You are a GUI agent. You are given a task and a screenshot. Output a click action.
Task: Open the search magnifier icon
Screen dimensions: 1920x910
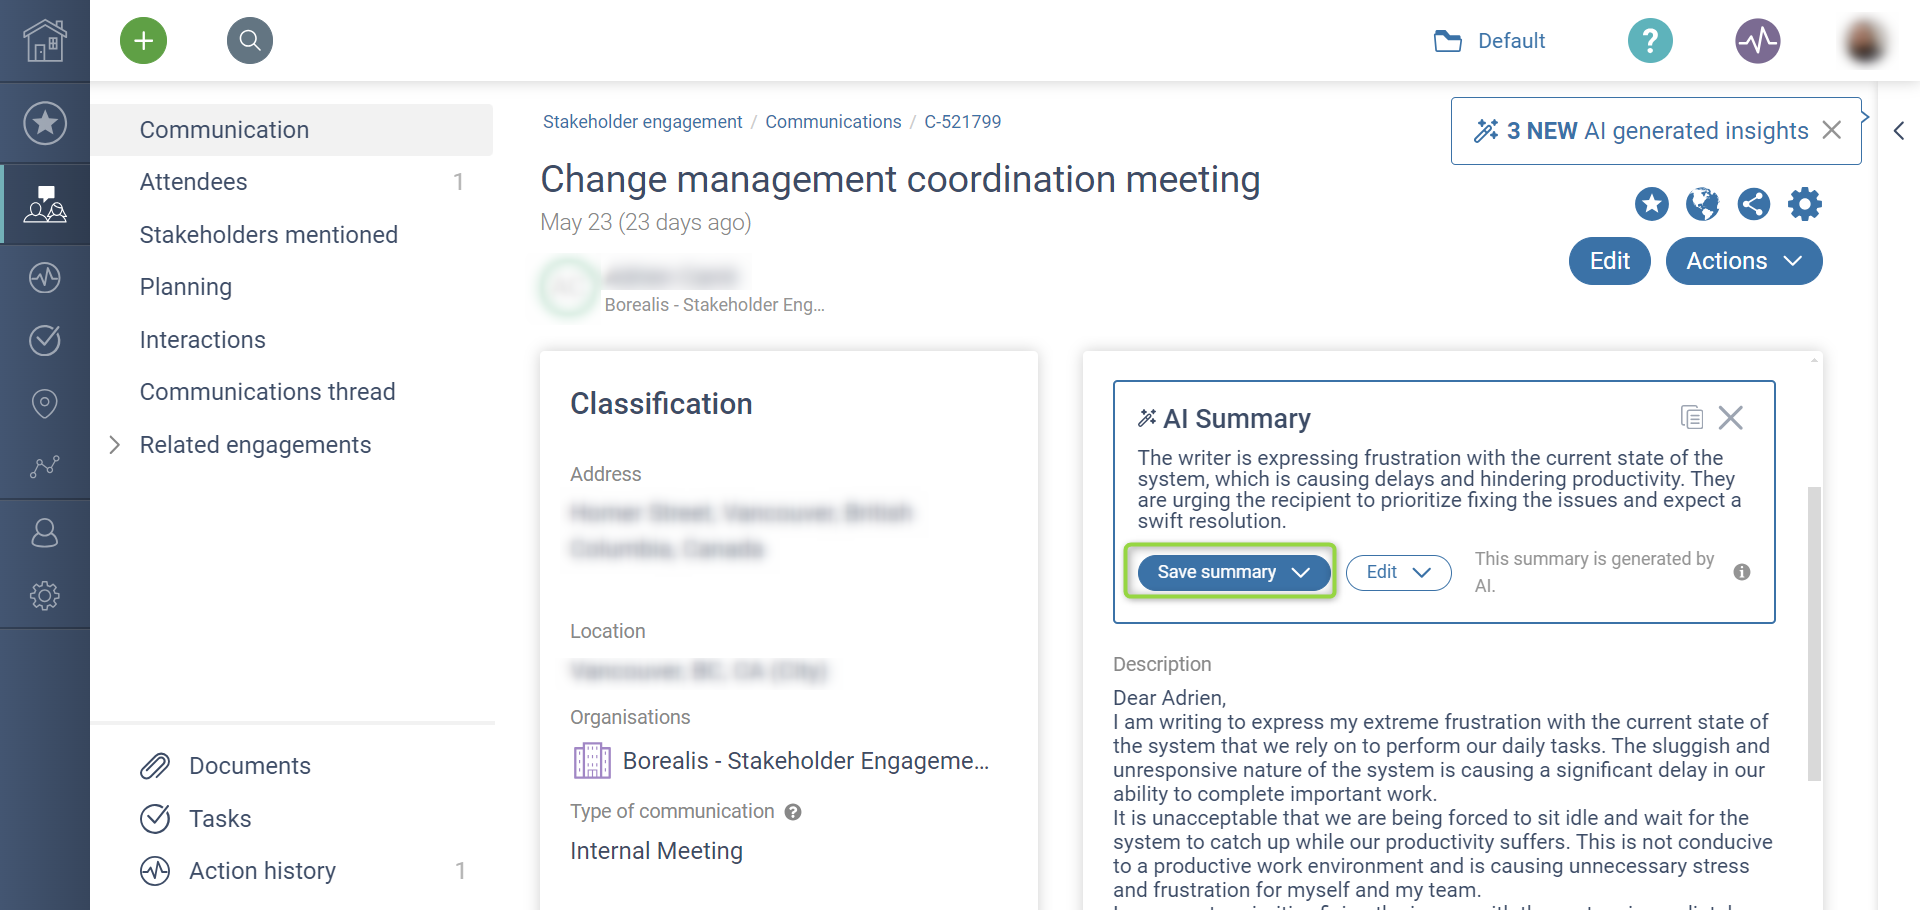coord(250,41)
